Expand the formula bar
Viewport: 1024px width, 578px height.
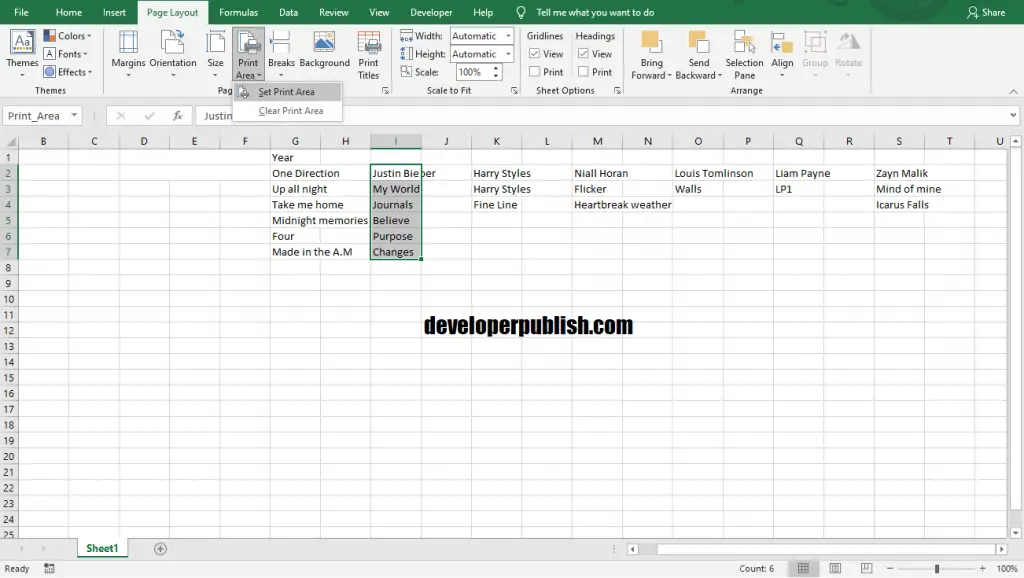coord(1013,116)
